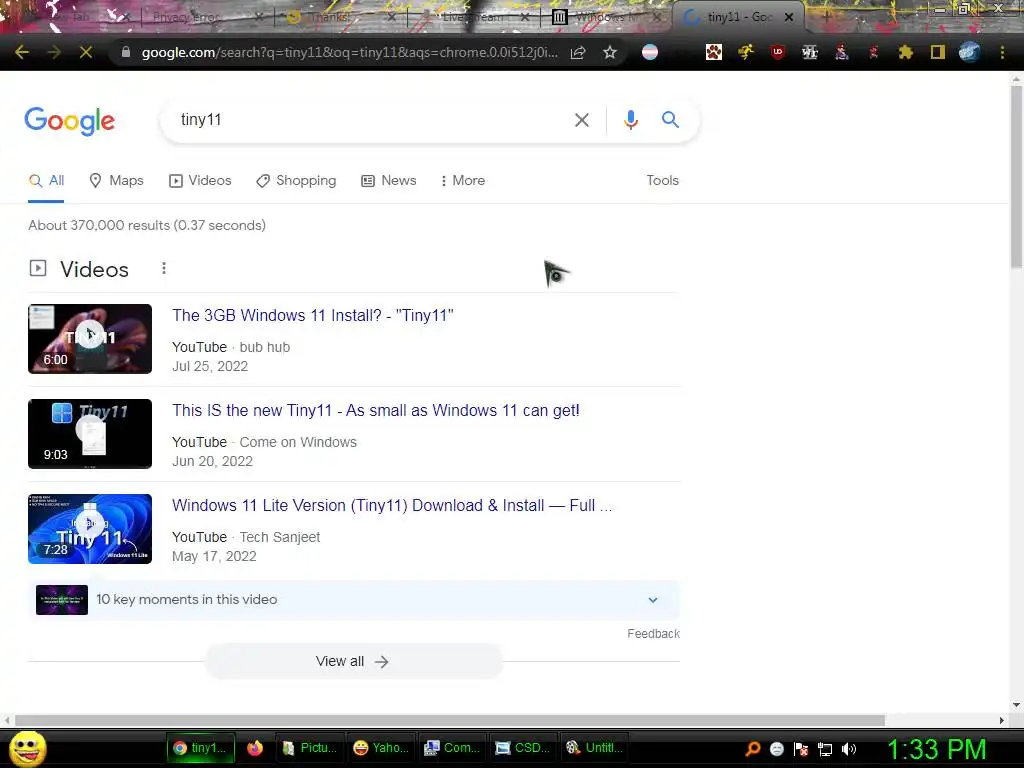Start a voice search with microphone
1024x768 pixels.
[x=630, y=120]
